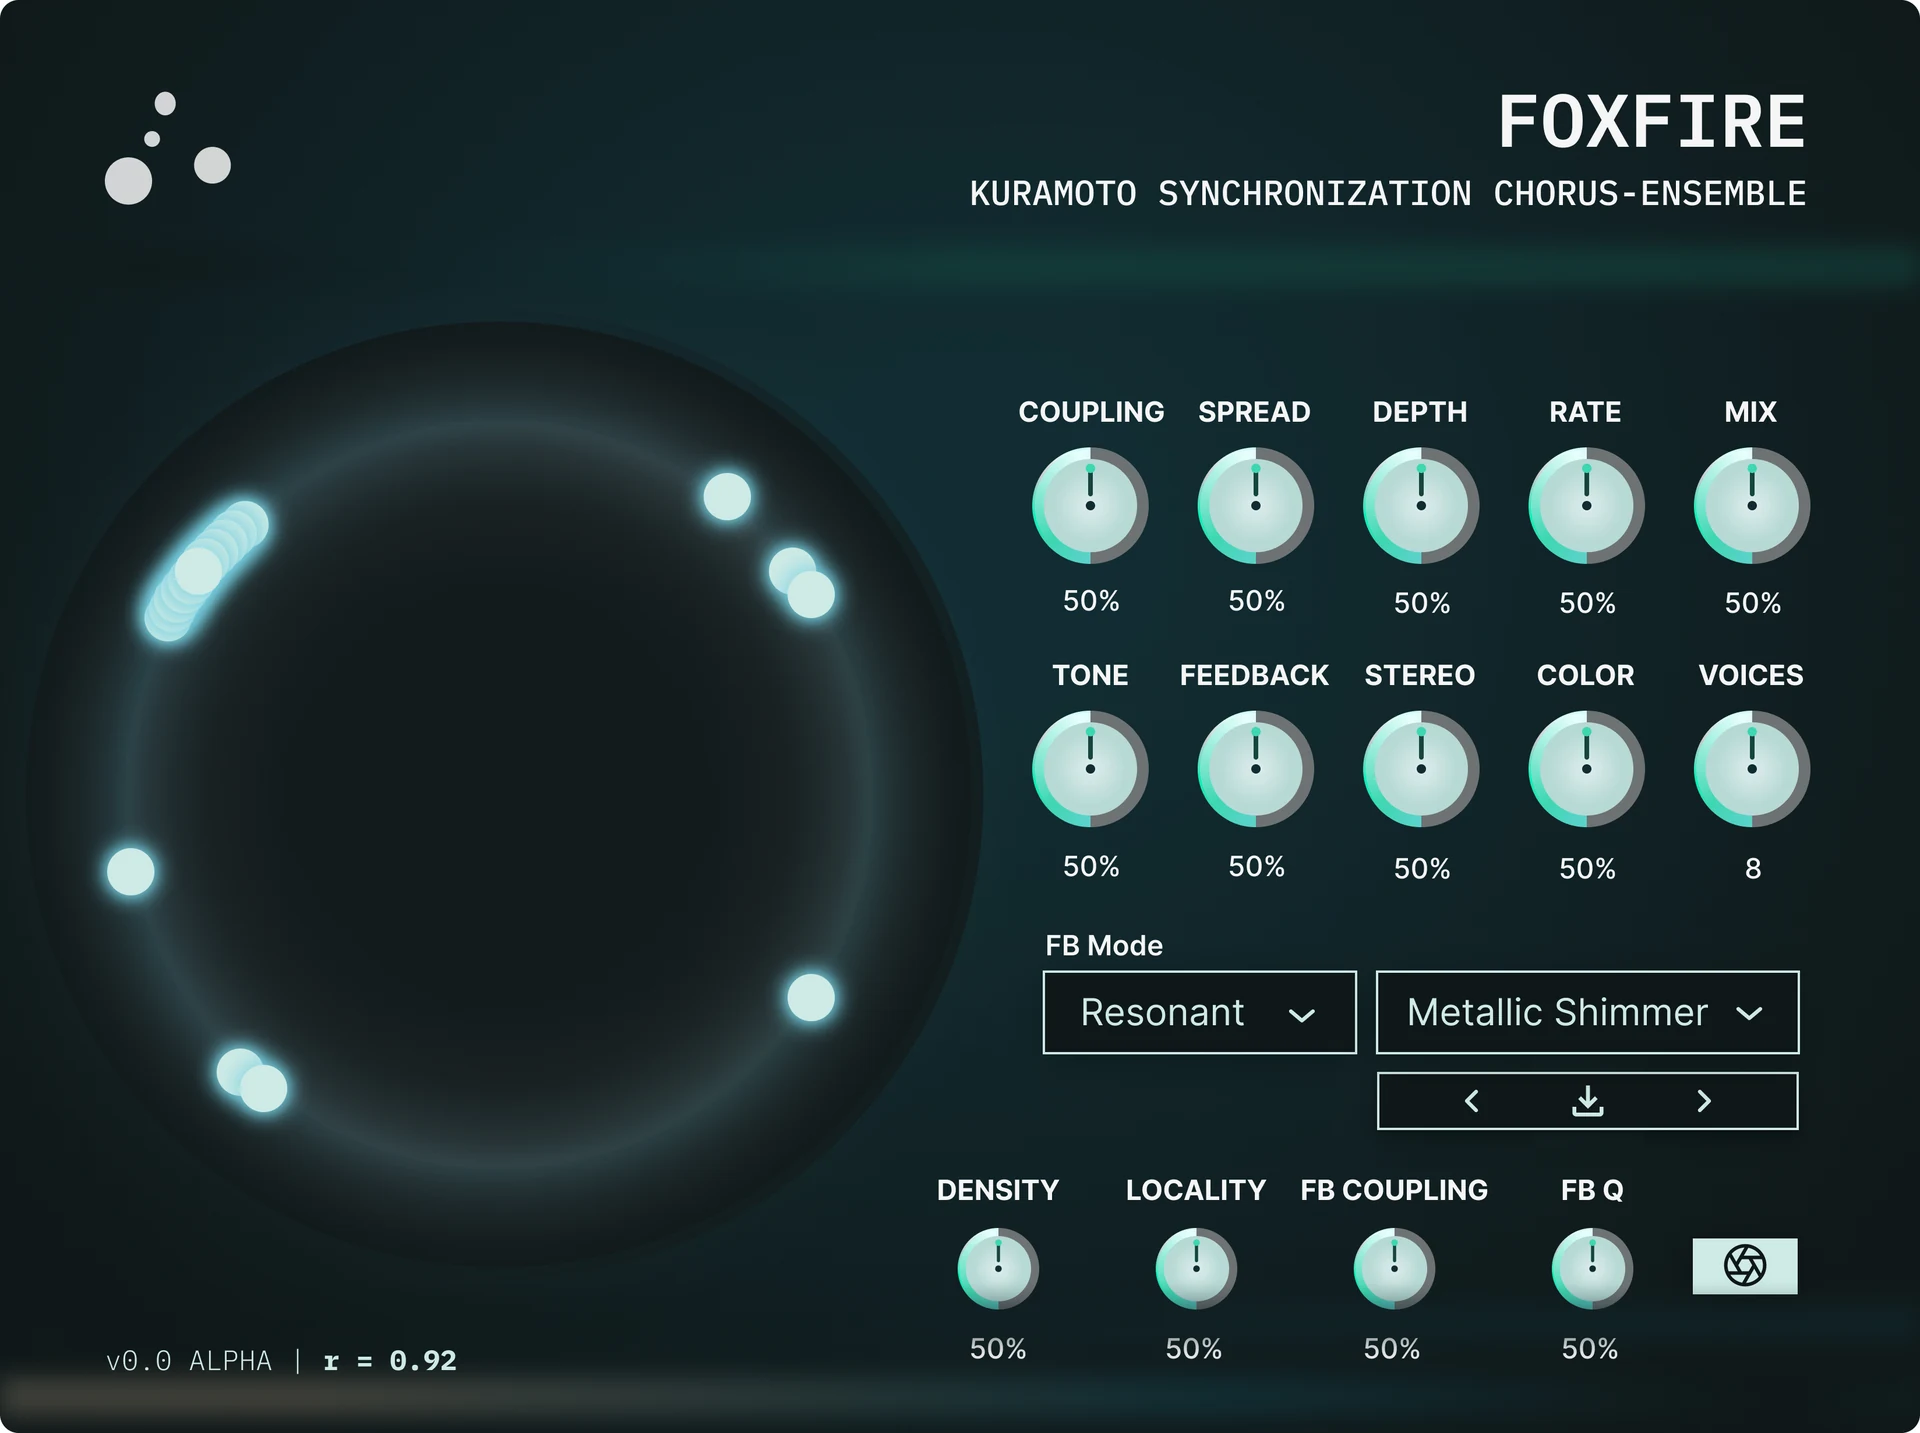Viewport: 1920px width, 1433px height.
Task: Click the FB COUPLING label
Action: pyautogui.click(x=1394, y=1190)
